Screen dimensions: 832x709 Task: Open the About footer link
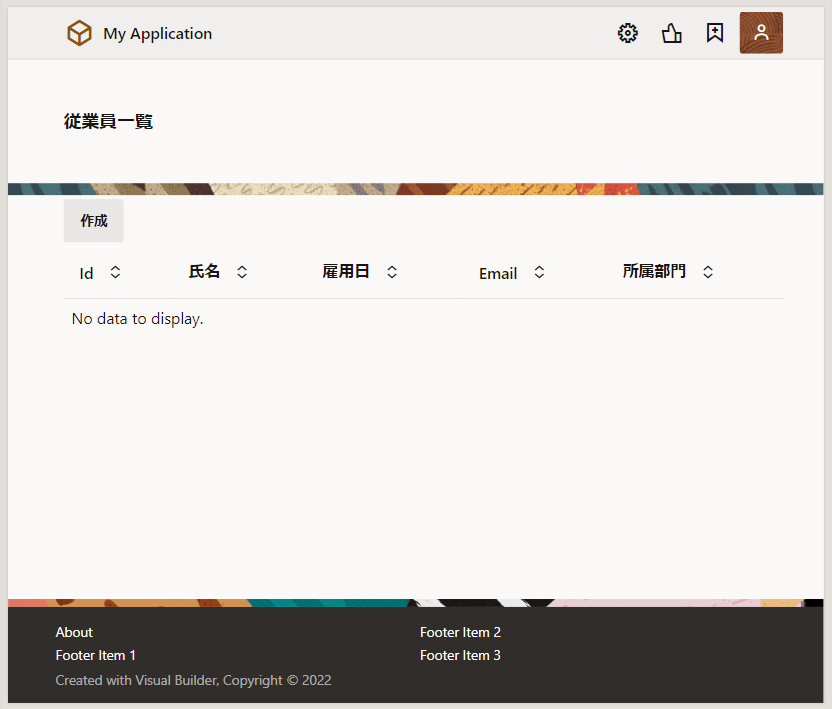74,632
